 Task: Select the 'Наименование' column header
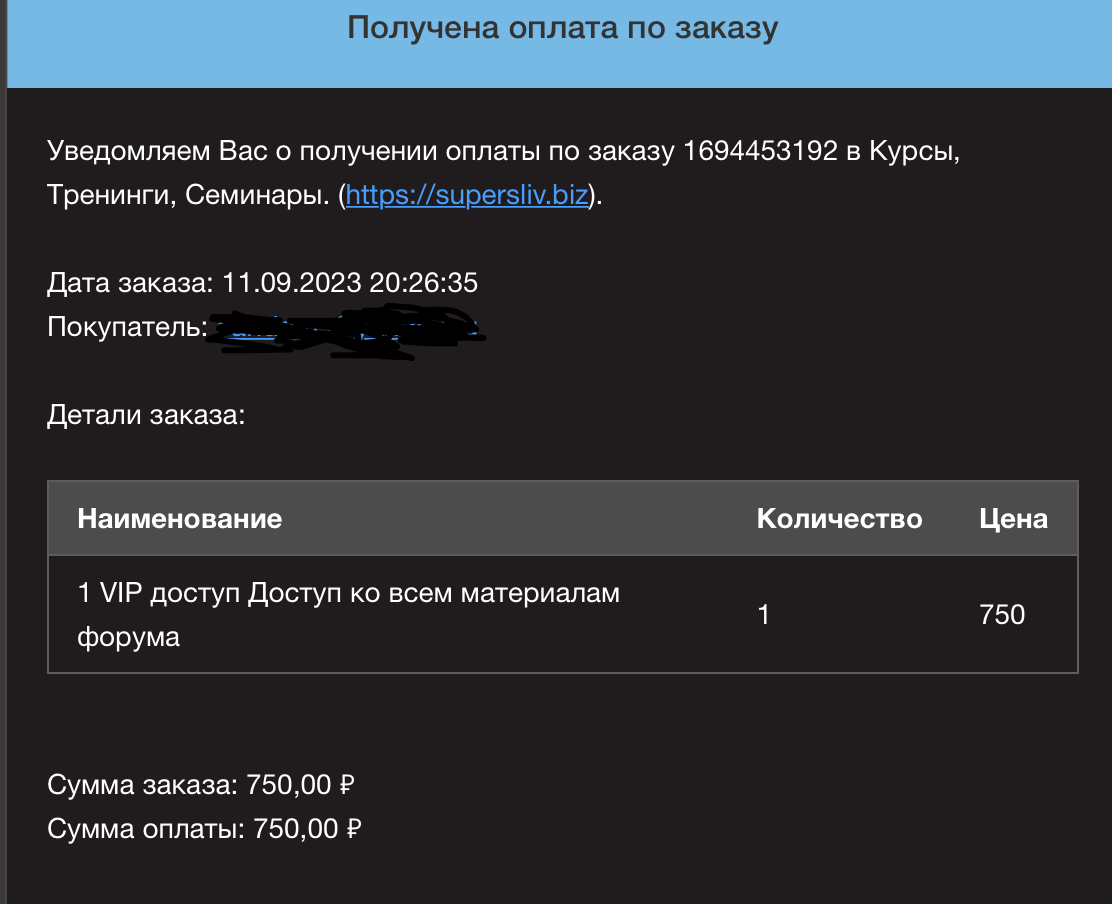click(179, 518)
